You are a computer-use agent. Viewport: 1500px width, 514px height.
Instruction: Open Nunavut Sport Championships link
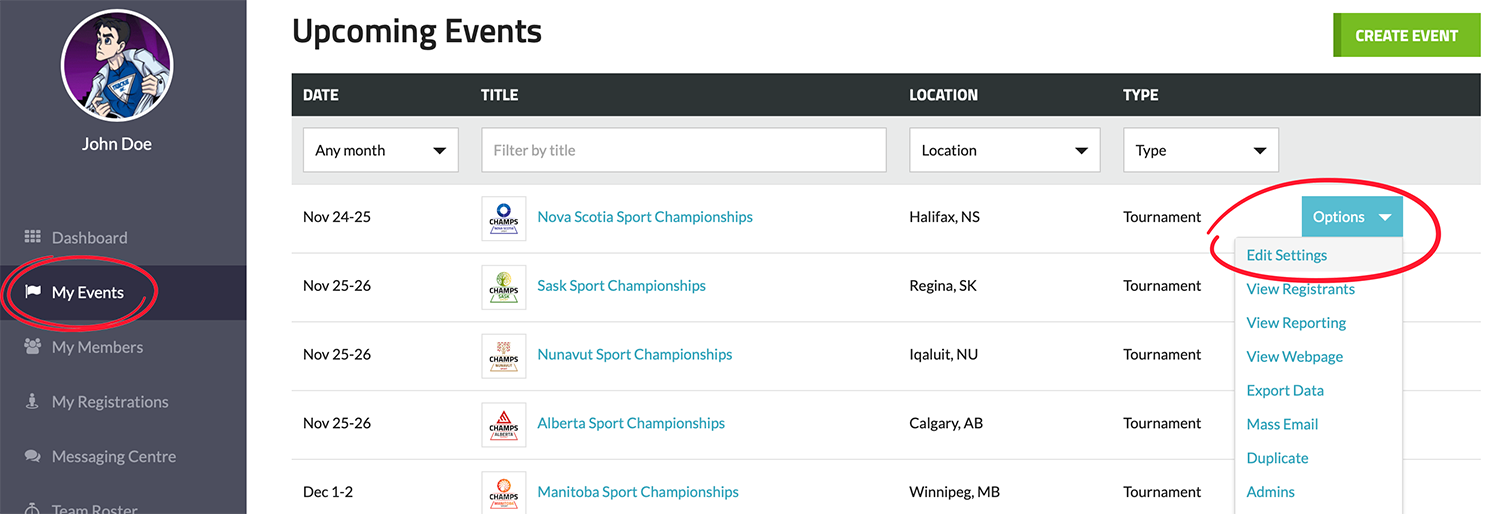[634, 355]
